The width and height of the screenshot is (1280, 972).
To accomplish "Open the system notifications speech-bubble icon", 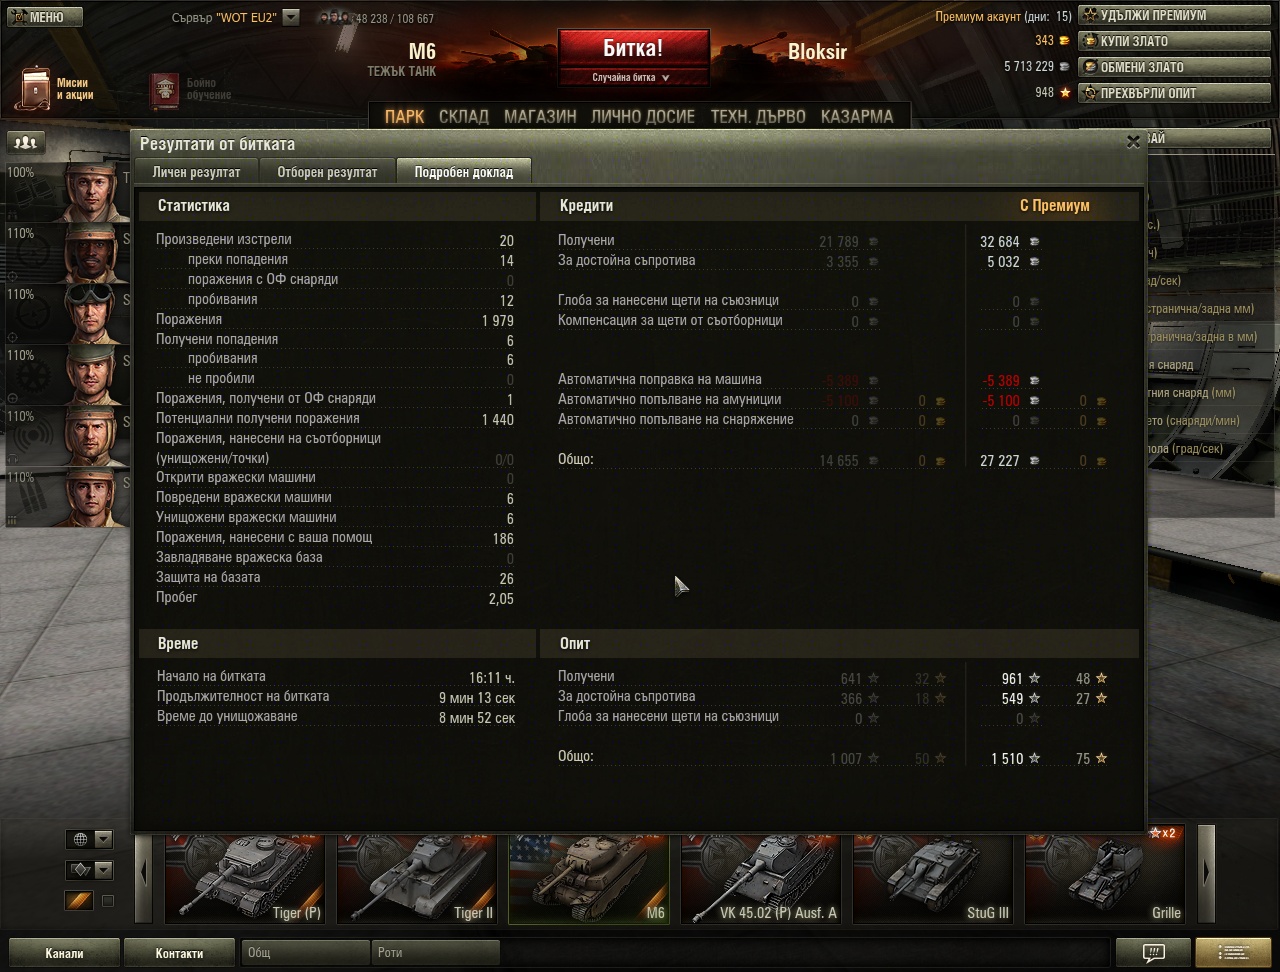I will (x=1152, y=952).
